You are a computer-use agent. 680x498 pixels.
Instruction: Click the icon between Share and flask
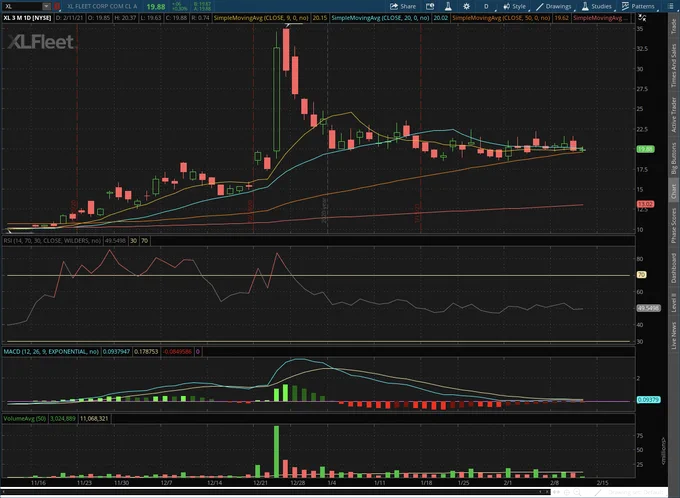pos(430,6)
